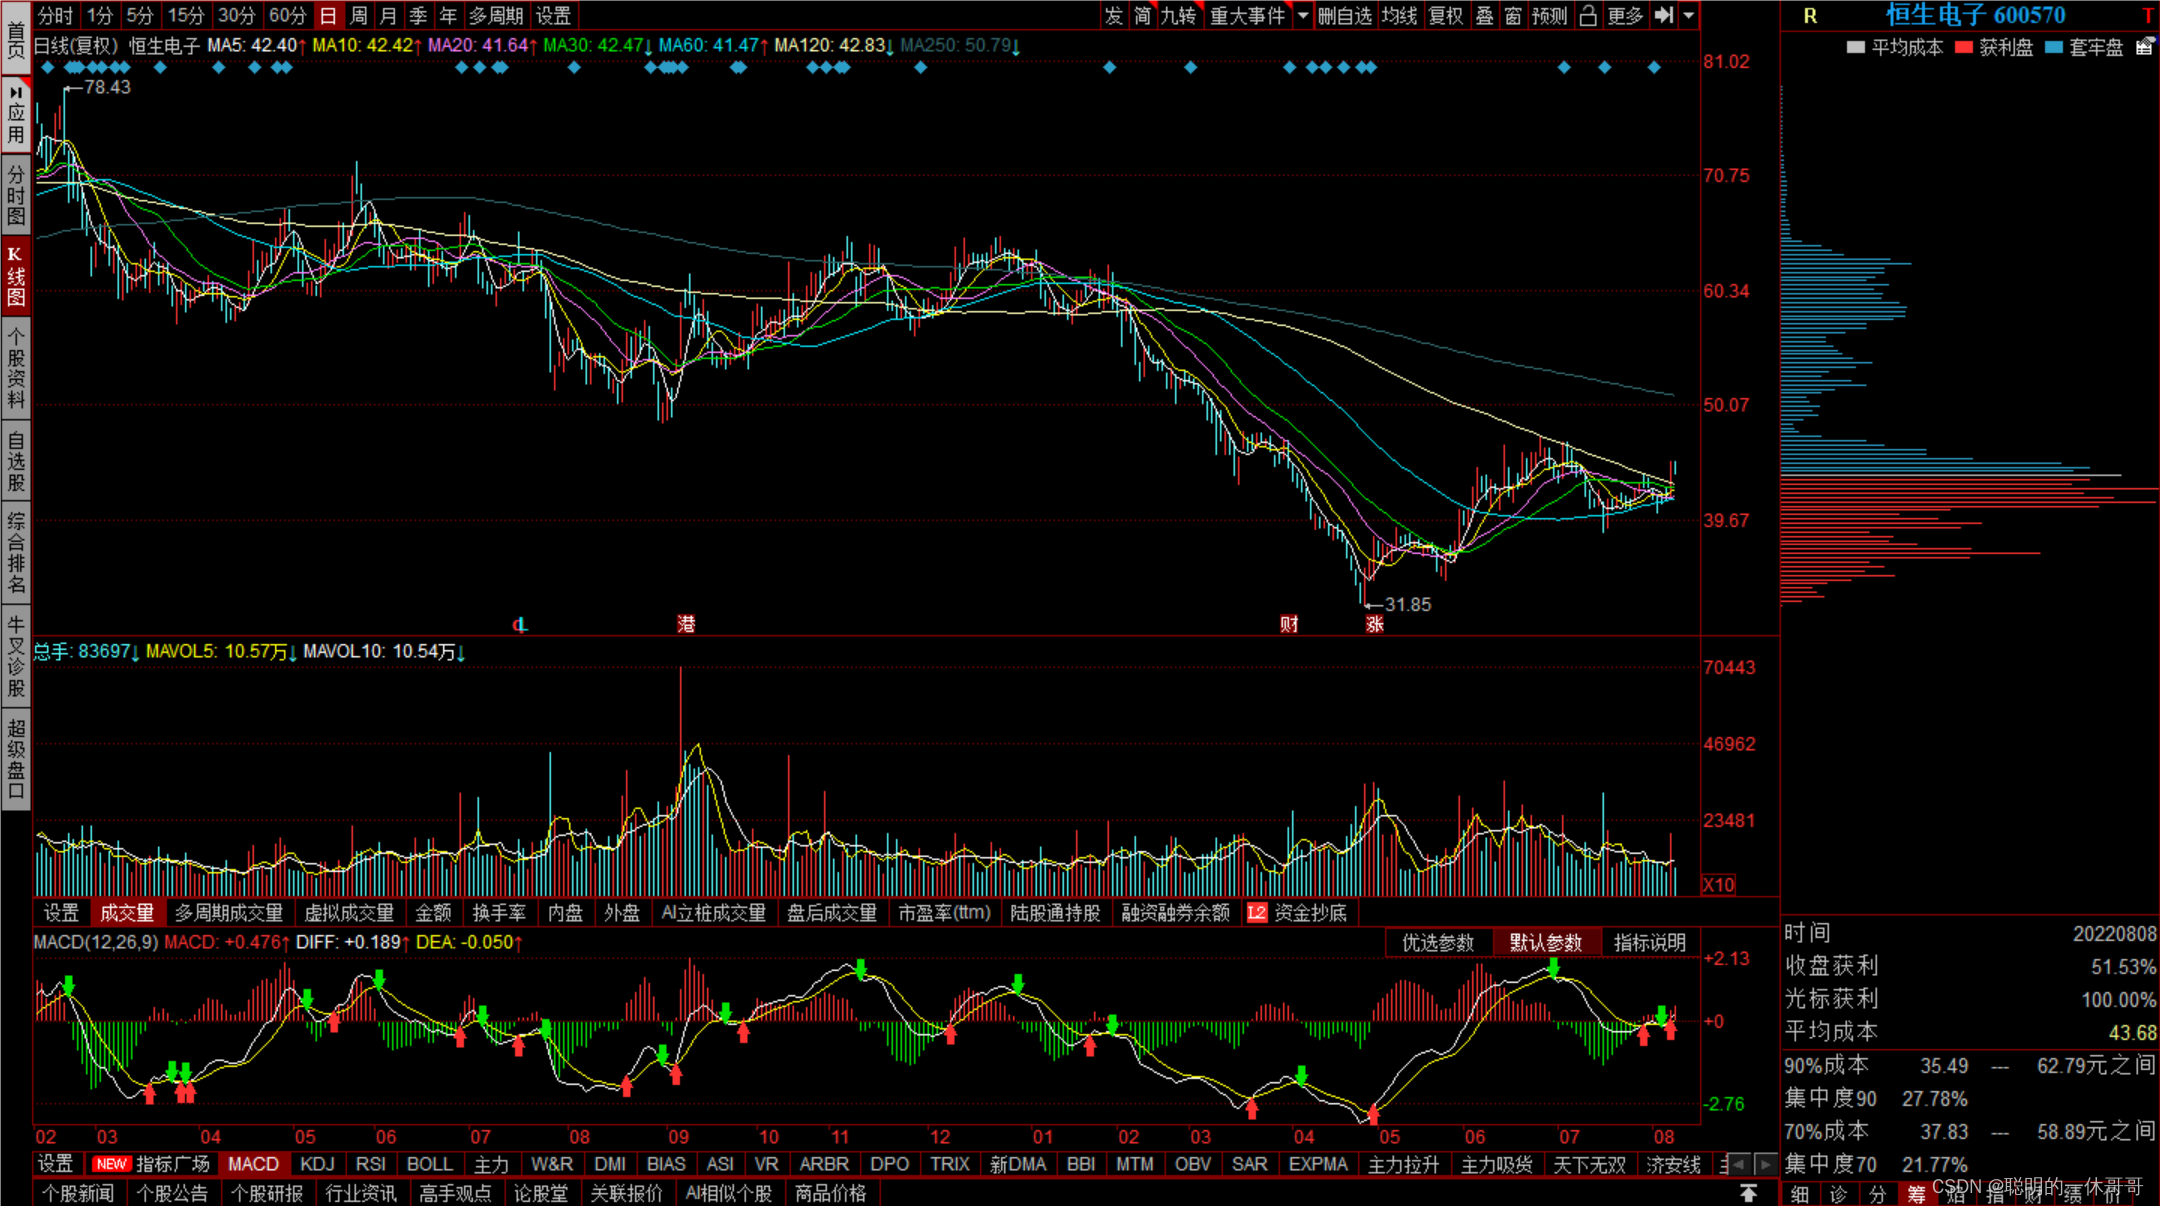Expand the 重大事件 dropdown arrow
Screen dimensions: 2160x1206
tap(1302, 15)
